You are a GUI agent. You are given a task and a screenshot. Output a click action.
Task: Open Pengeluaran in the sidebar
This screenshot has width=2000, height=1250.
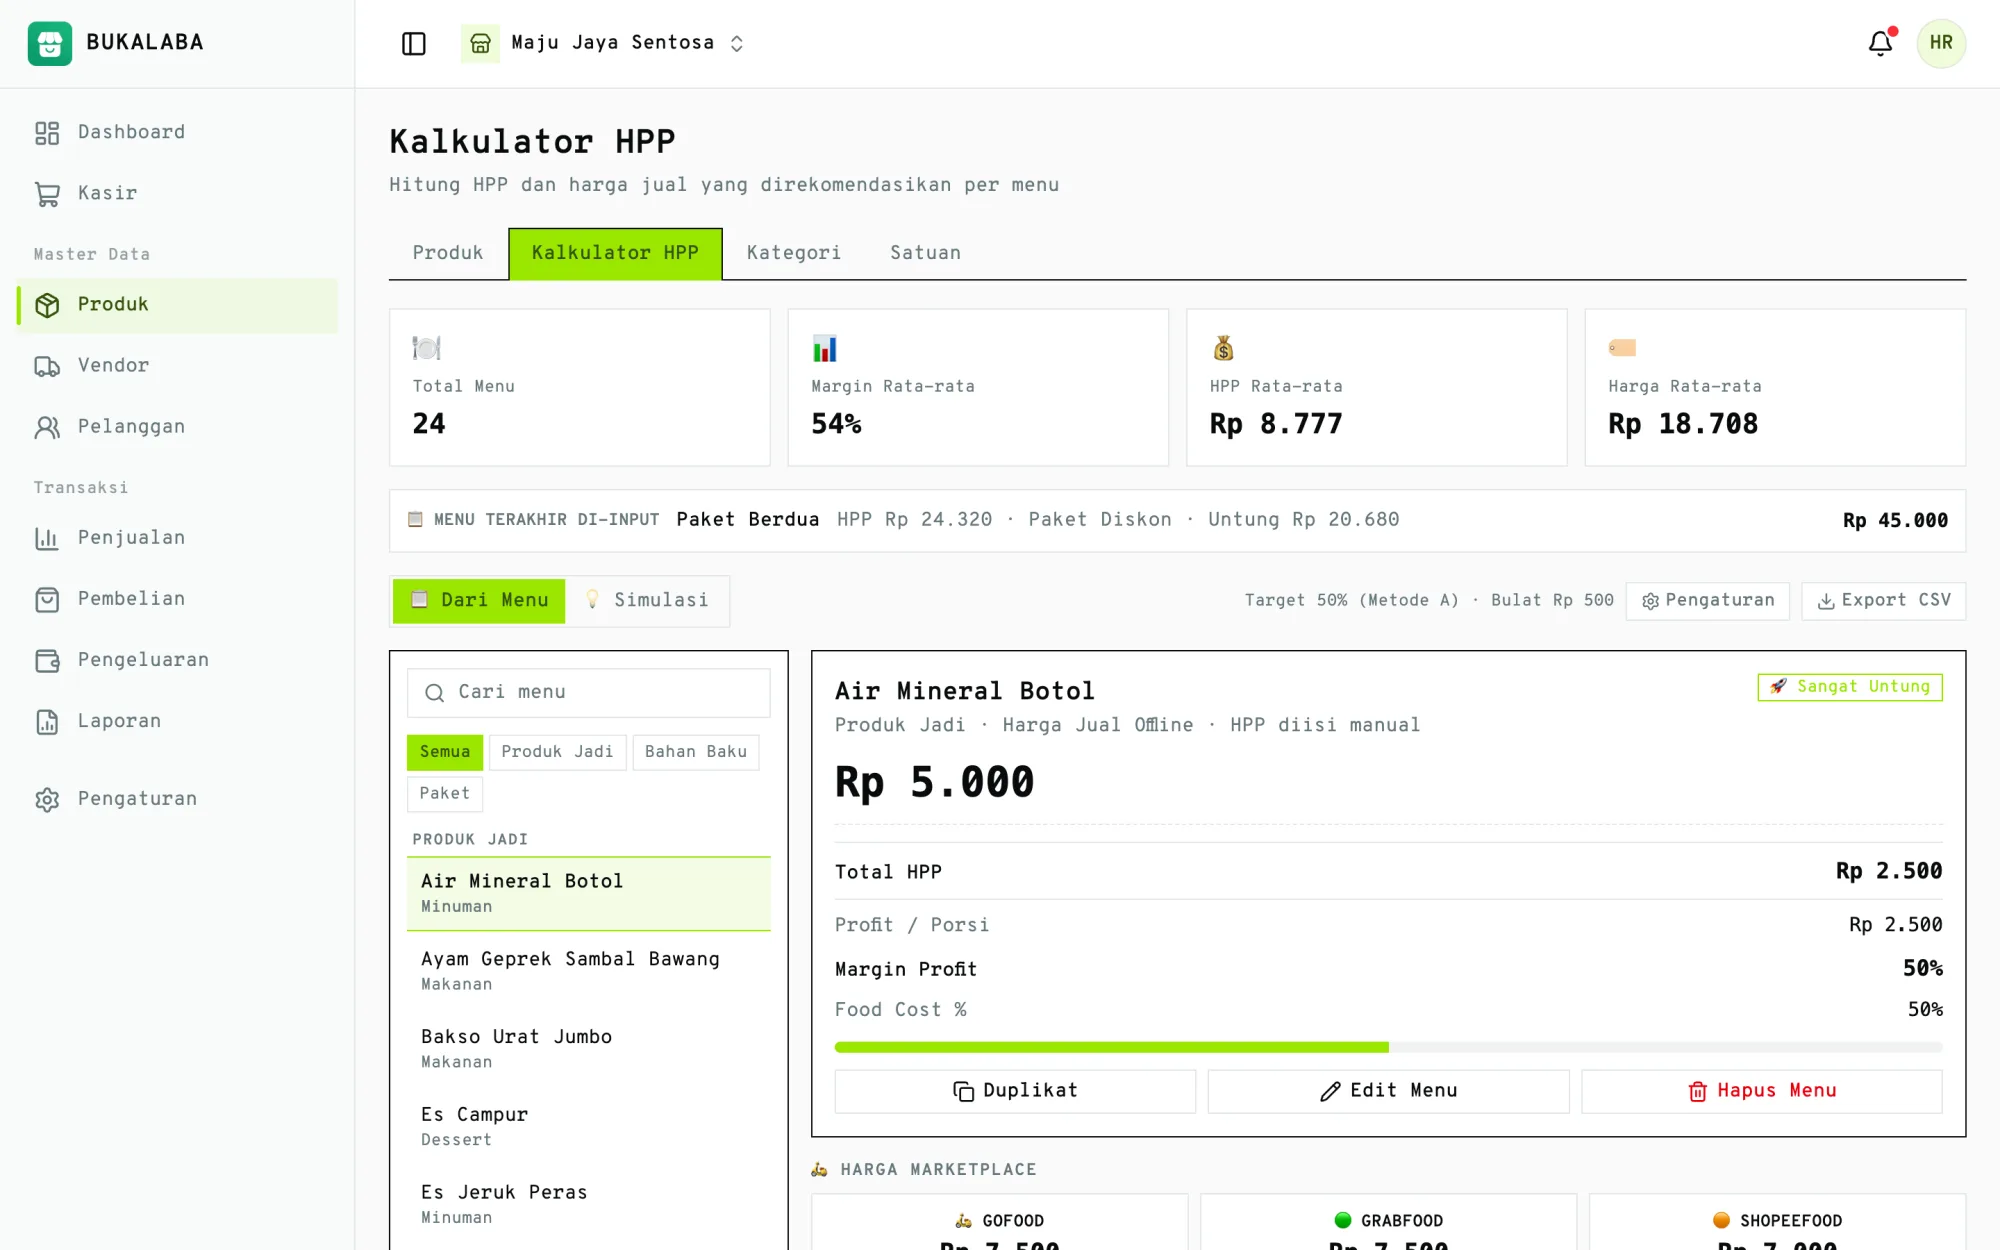(x=177, y=660)
